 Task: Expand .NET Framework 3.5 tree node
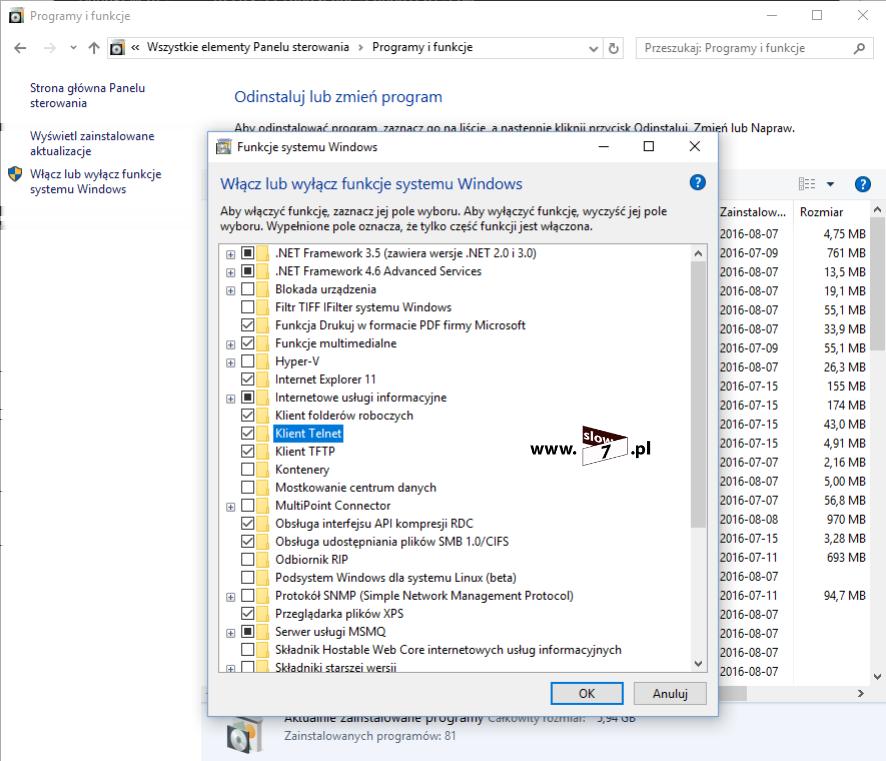tap(231, 254)
